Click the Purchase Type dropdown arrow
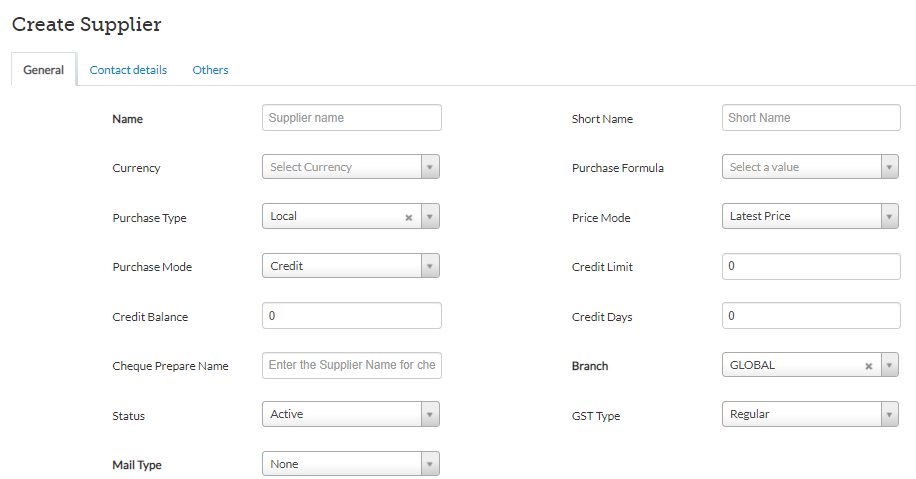Viewport: 916px width, 479px height. (429, 217)
